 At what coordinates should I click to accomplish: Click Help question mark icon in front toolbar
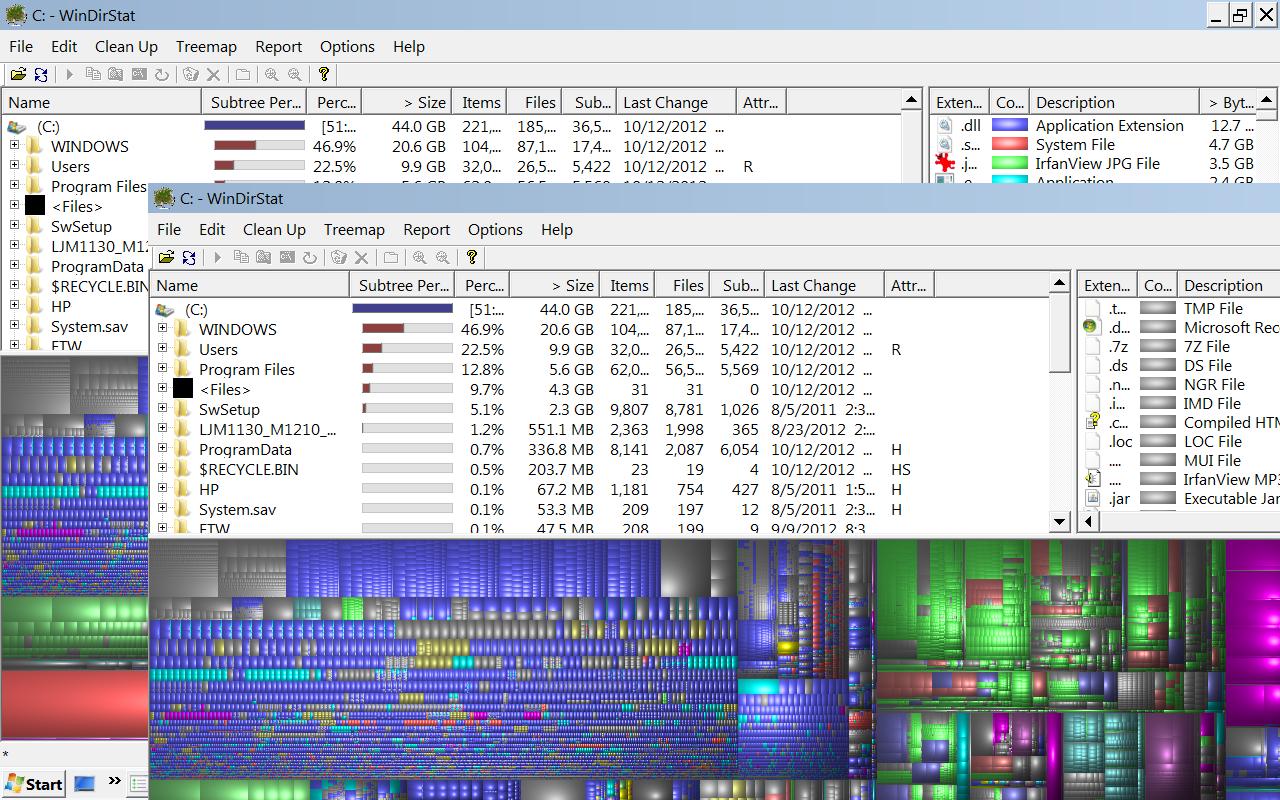(472, 257)
